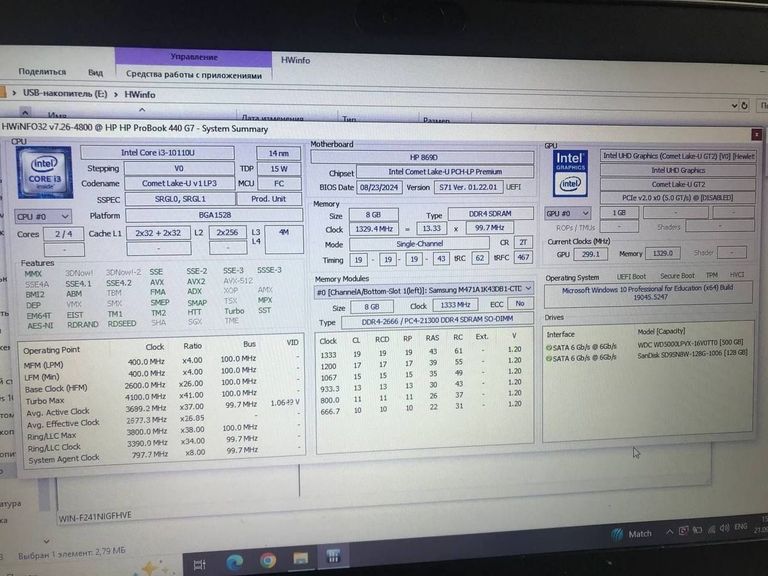768x576 pixels.
Task: Click the Secure Boot indicator label
Action: click(677, 276)
